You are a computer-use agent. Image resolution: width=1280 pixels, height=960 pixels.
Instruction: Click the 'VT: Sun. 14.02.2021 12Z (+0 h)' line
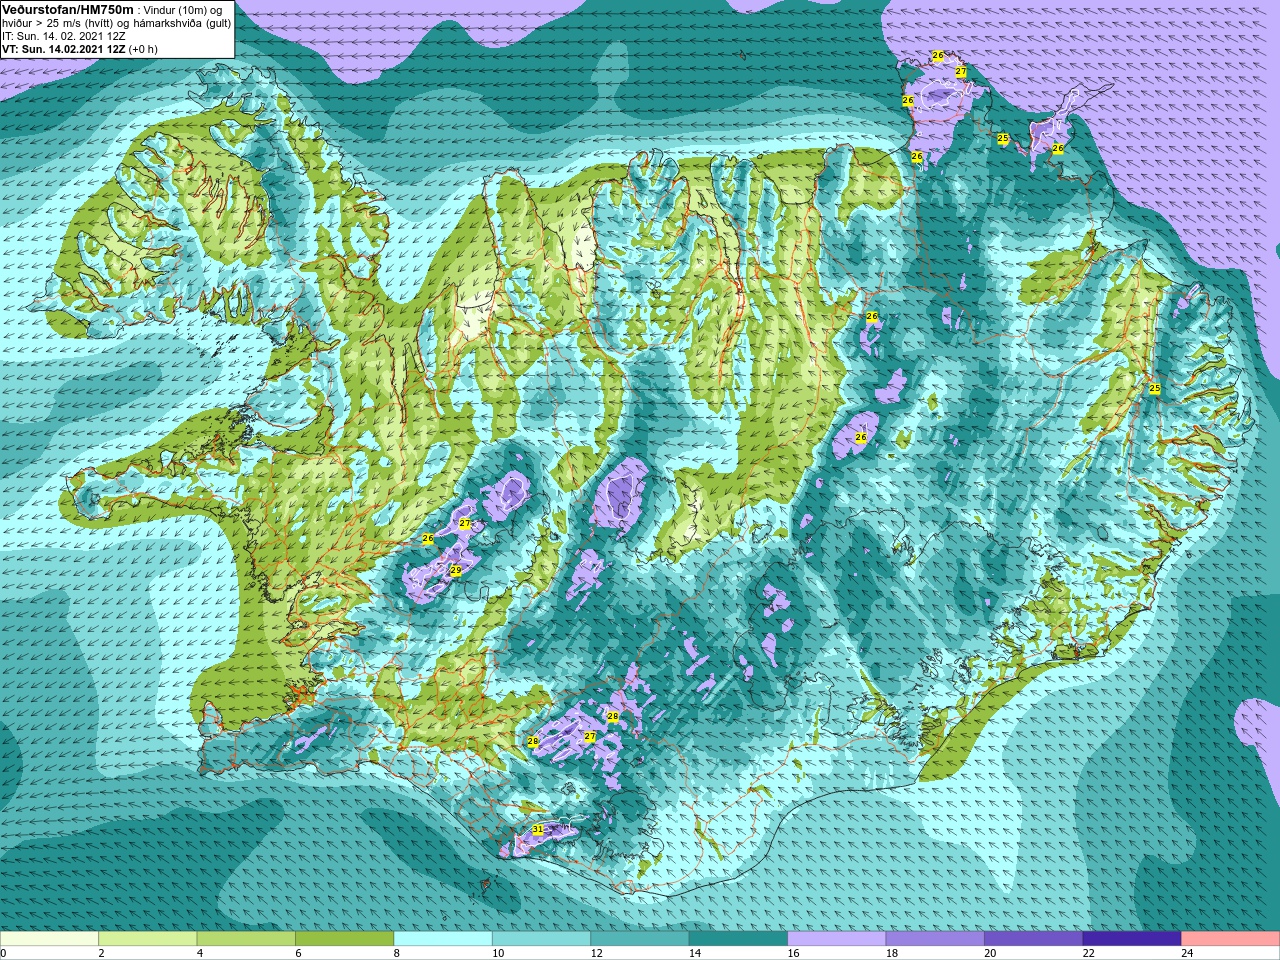coord(80,49)
